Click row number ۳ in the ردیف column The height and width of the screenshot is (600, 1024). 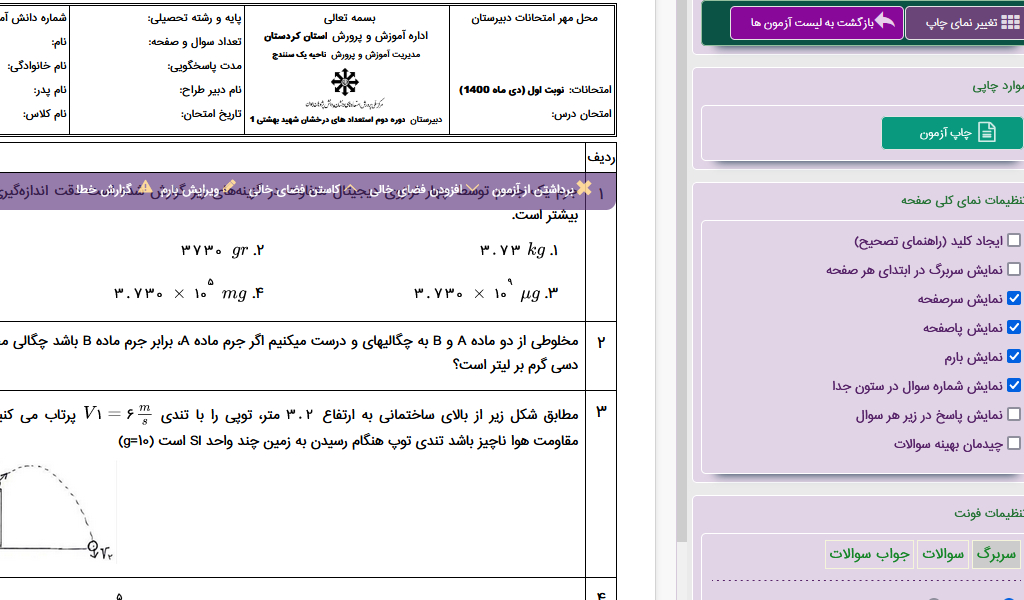point(601,412)
